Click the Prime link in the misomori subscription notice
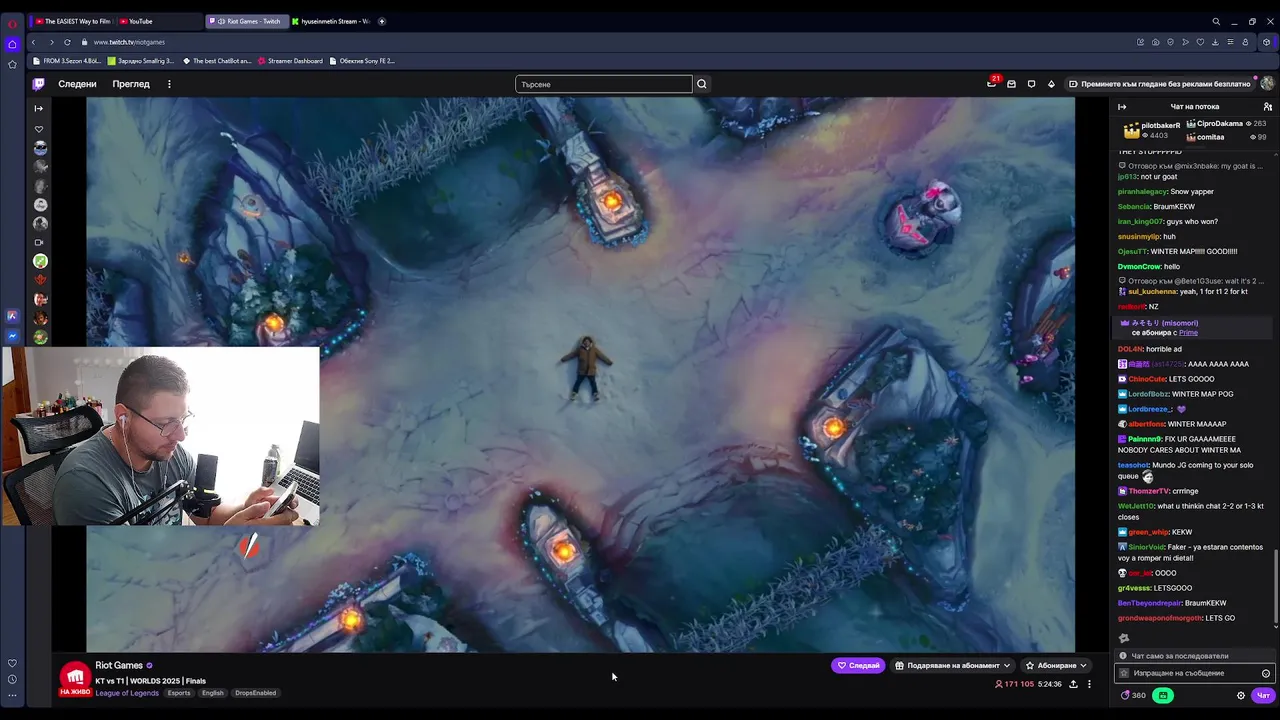The image size is (1280, 720). tap(1188, 332)
